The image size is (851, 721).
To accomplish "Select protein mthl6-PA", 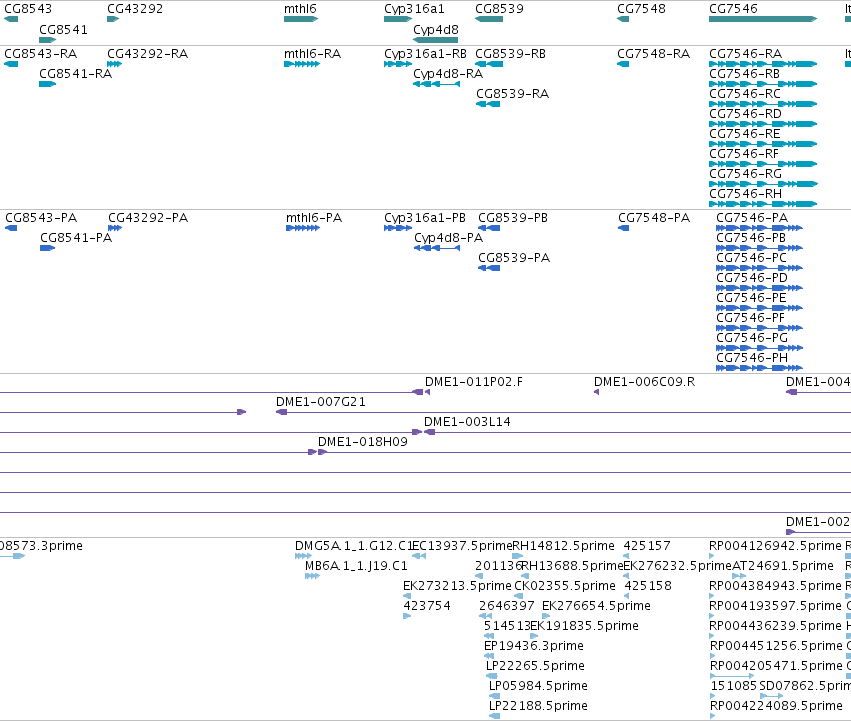I will click(314, 218).
